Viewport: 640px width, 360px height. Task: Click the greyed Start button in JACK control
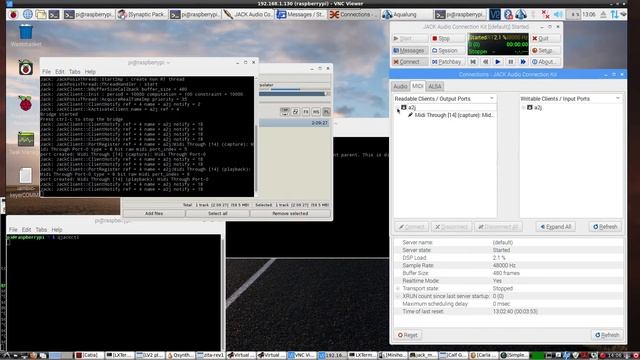coord(410,38)
